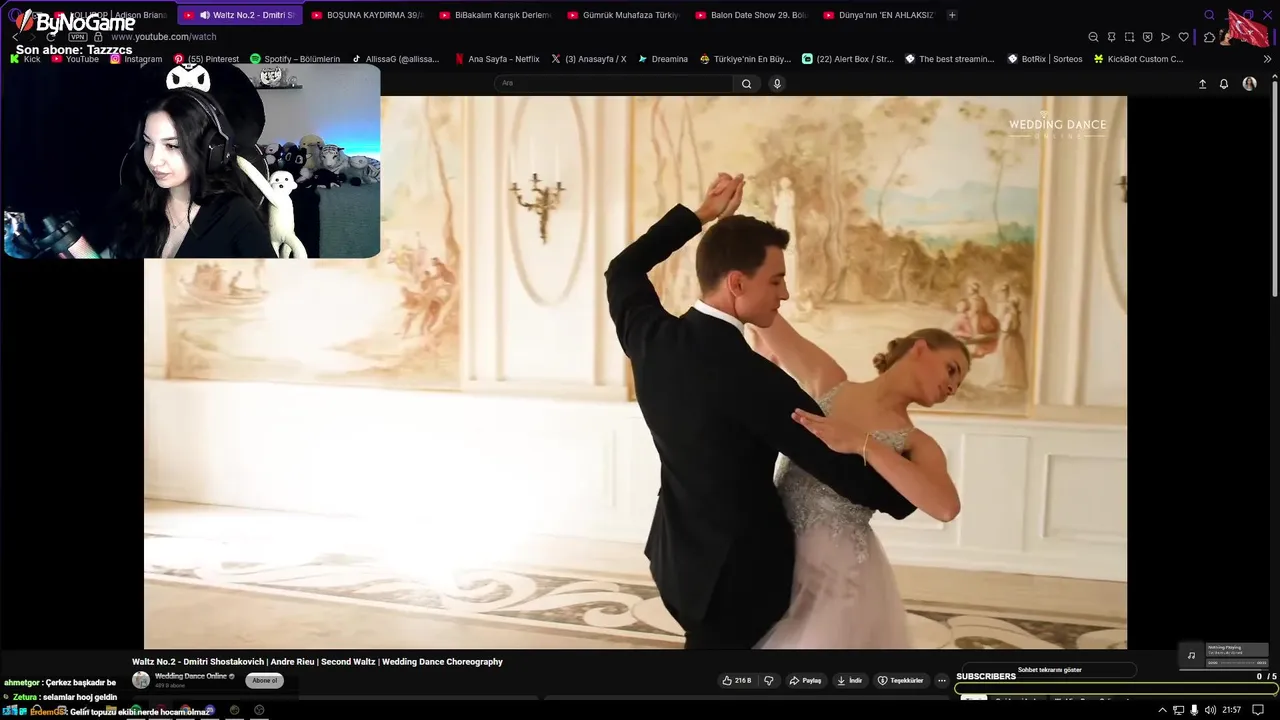Viewport: 1280px width, 720px height.
Task: Switch to the Waltz No.2 - Dmitri tab
Action: coord(241,15)
